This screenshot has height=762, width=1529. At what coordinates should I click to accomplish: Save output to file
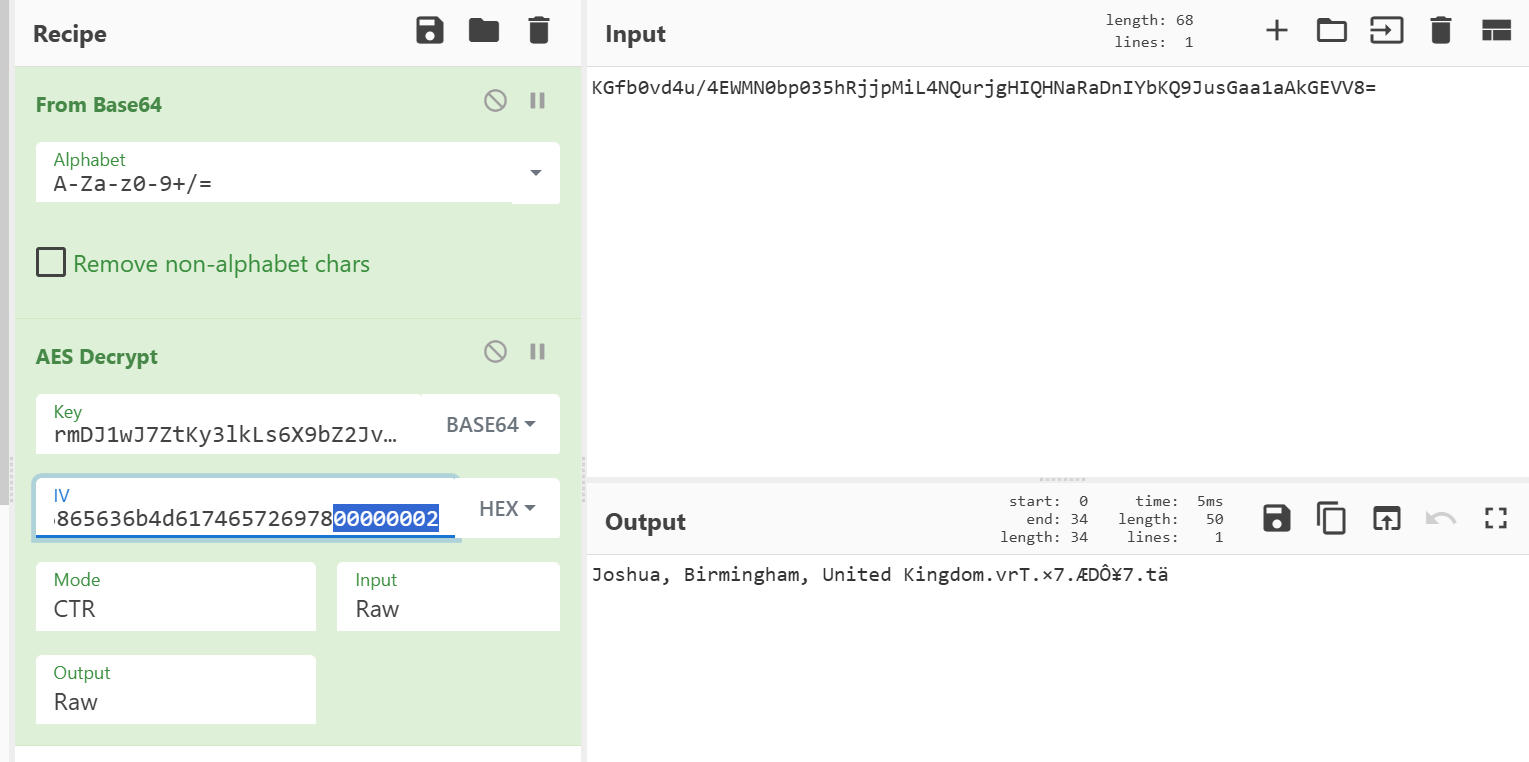click(1277, 518)
